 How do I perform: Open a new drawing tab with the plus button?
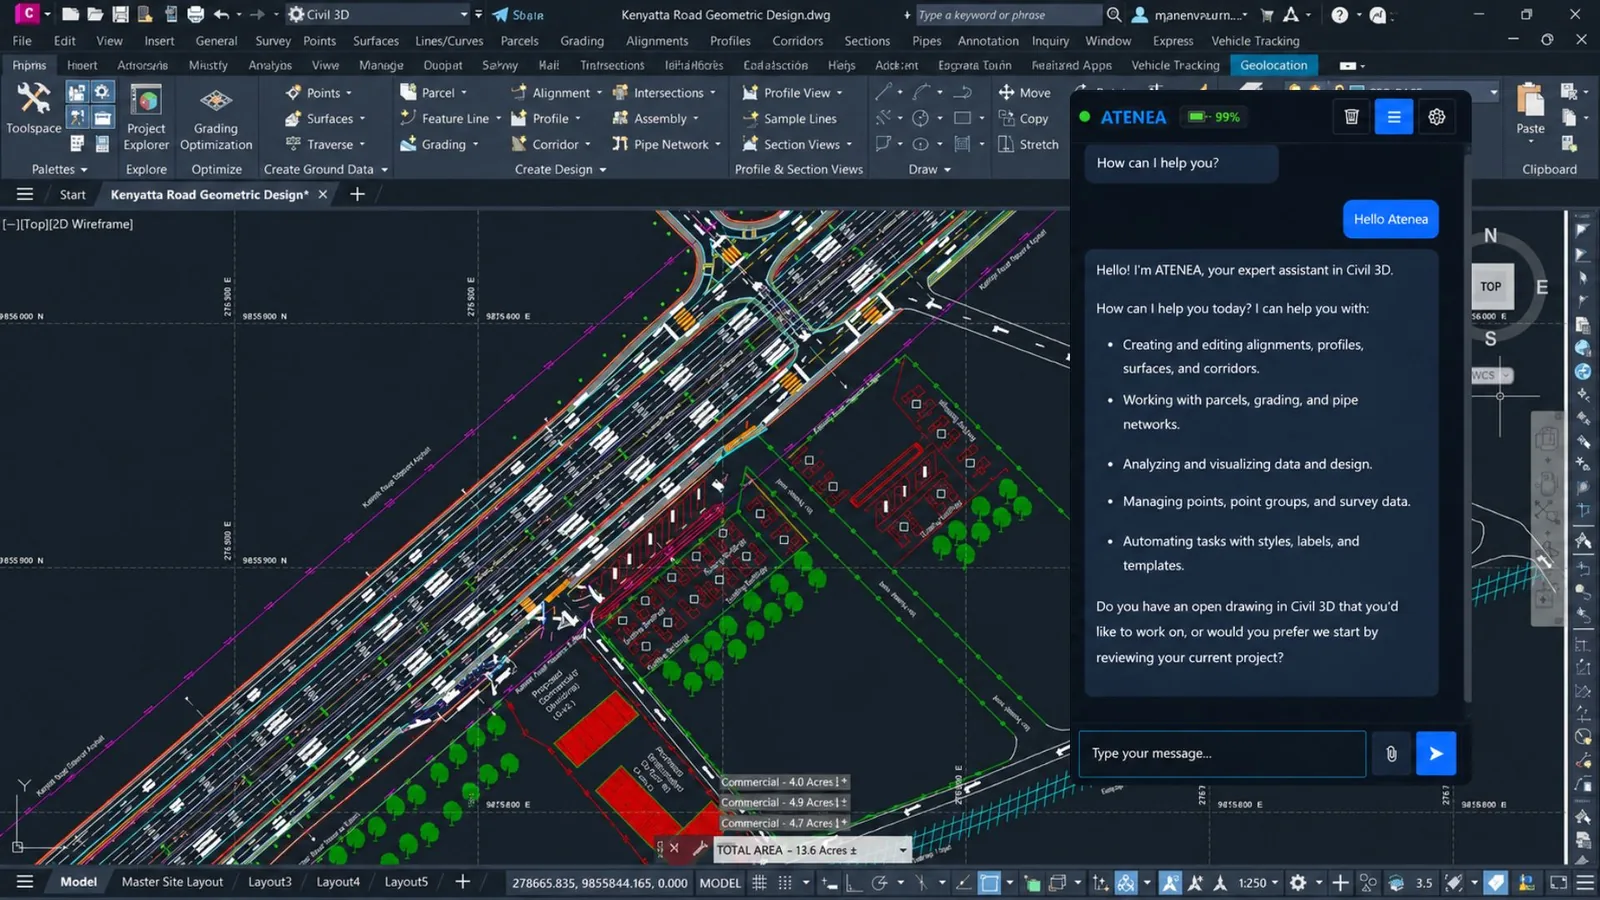tap(357, 194)
